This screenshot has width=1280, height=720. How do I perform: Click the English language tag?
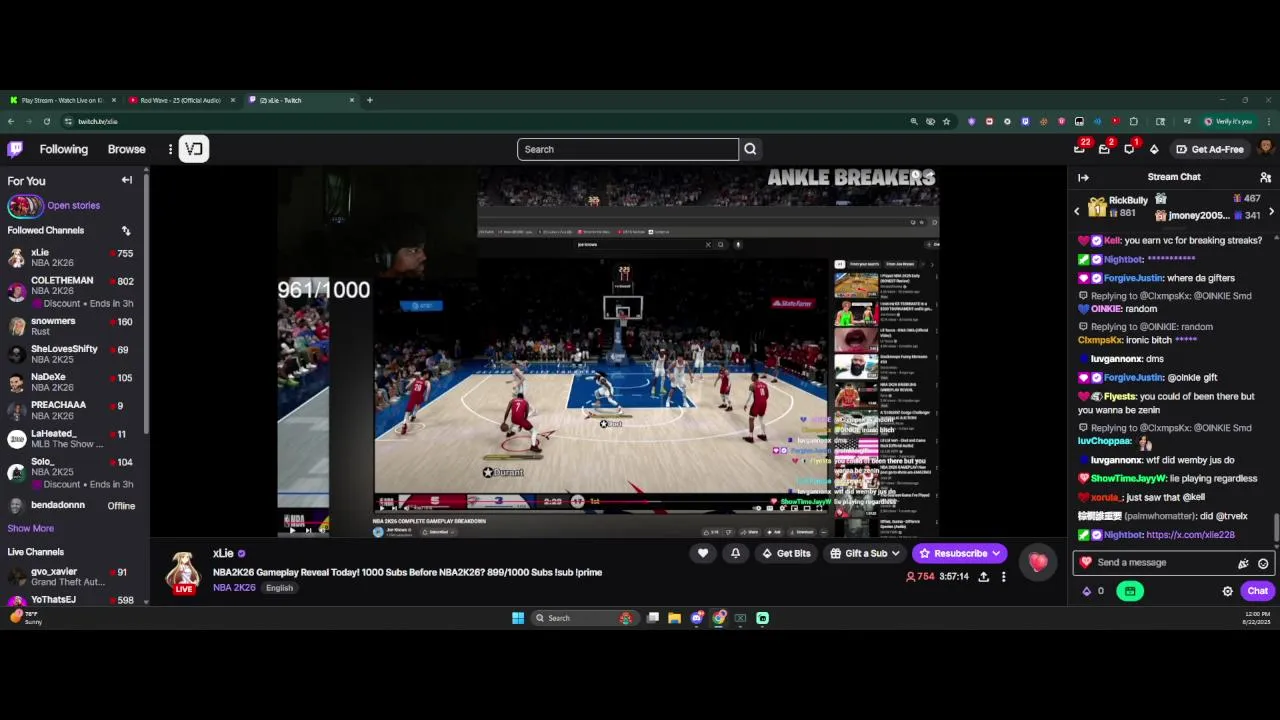click(x=279, y=588)
